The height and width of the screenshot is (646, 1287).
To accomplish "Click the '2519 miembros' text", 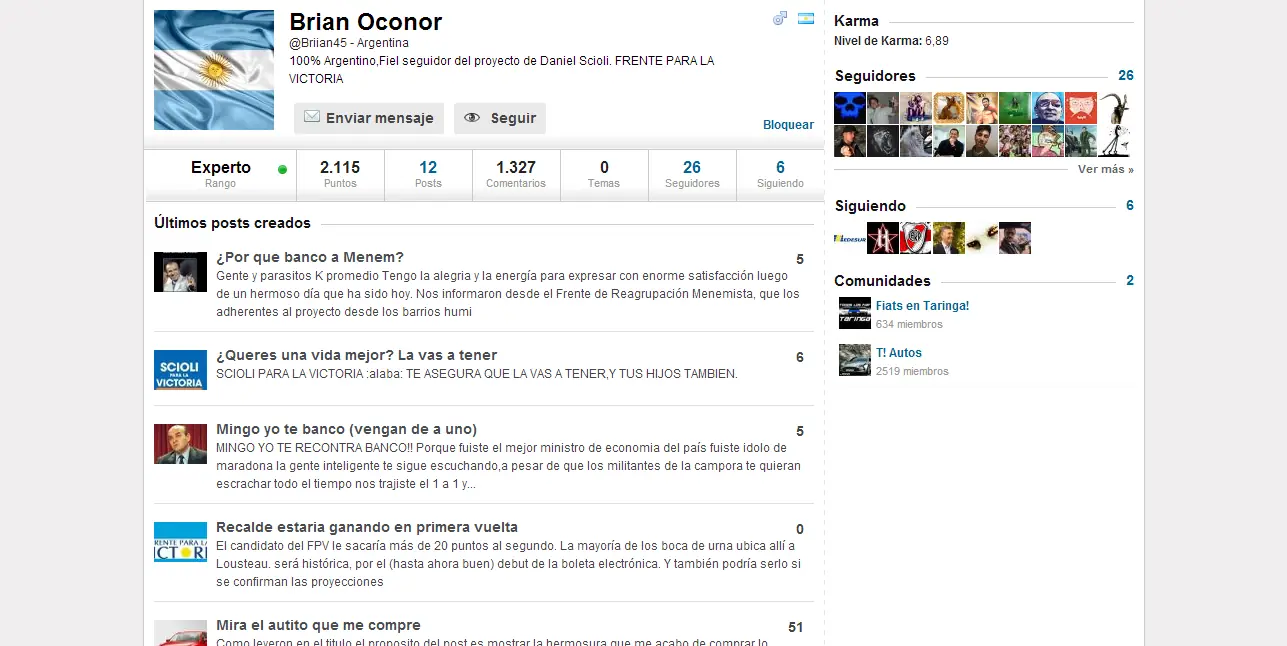I will coord(912,371).
